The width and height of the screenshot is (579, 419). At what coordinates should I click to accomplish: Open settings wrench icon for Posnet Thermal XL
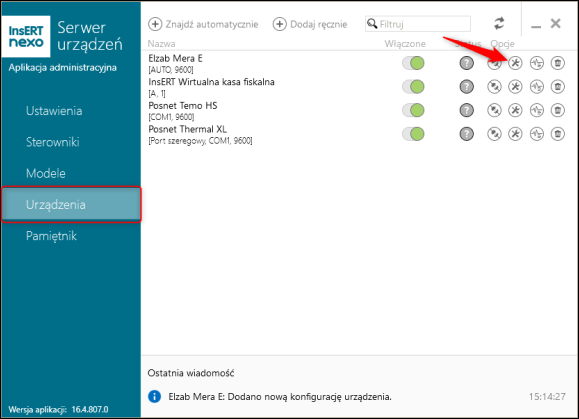pos(515,134)
